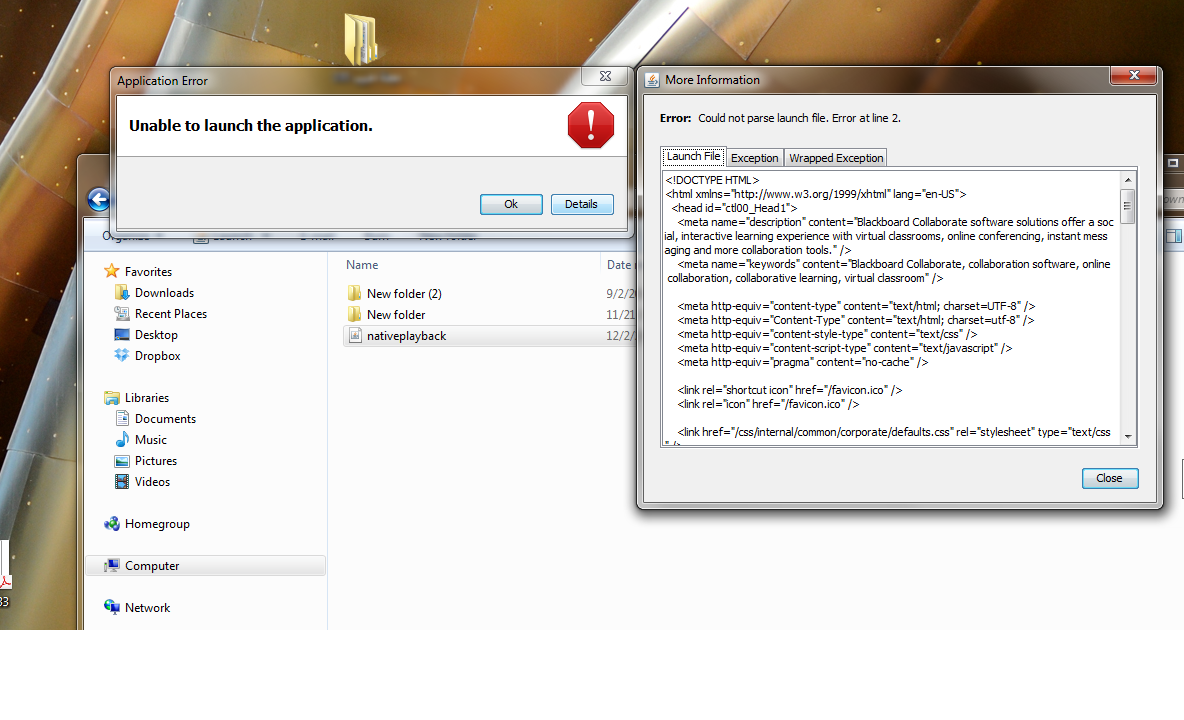The height and width of the screenshot is (720, 1184).
Task: Select the Pictures label under Libraries
Action: 156,461
